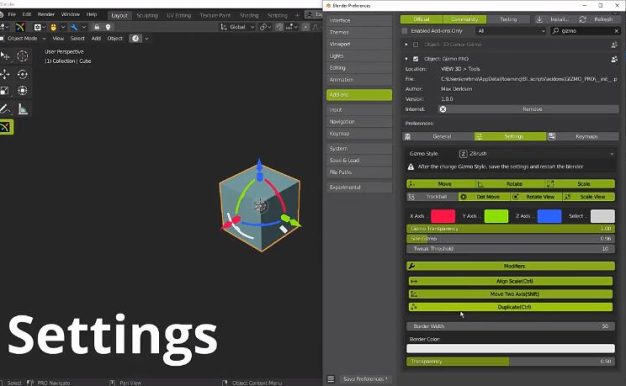The width and height of the screenshot is (626, 386).
Task: Switch to the Keymaps tab
Action: pyautogui.click(x=583, y=137)
